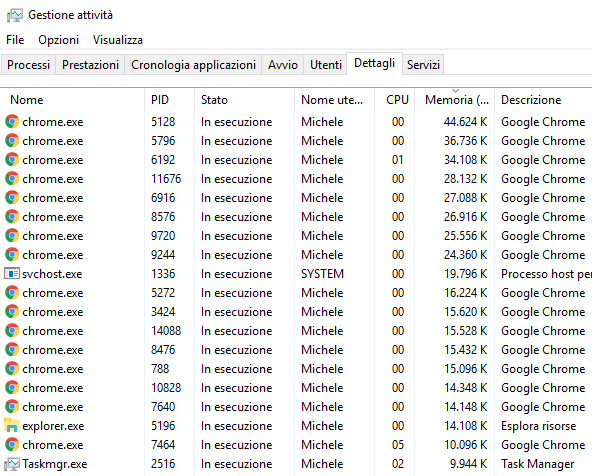
Task: Sort processes by the PID column
Action: click(x=170, y=100)
